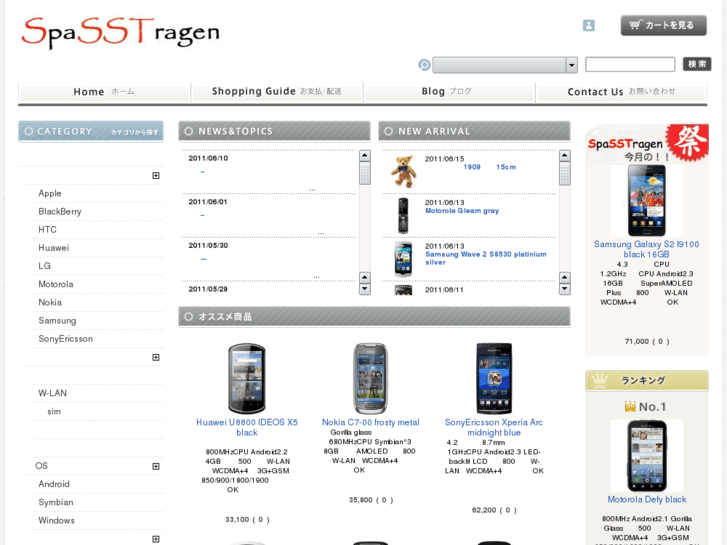The image size is (727, 545).
Task: Click the News & Topics scrollbar thumb
Action: click(365, 173)
